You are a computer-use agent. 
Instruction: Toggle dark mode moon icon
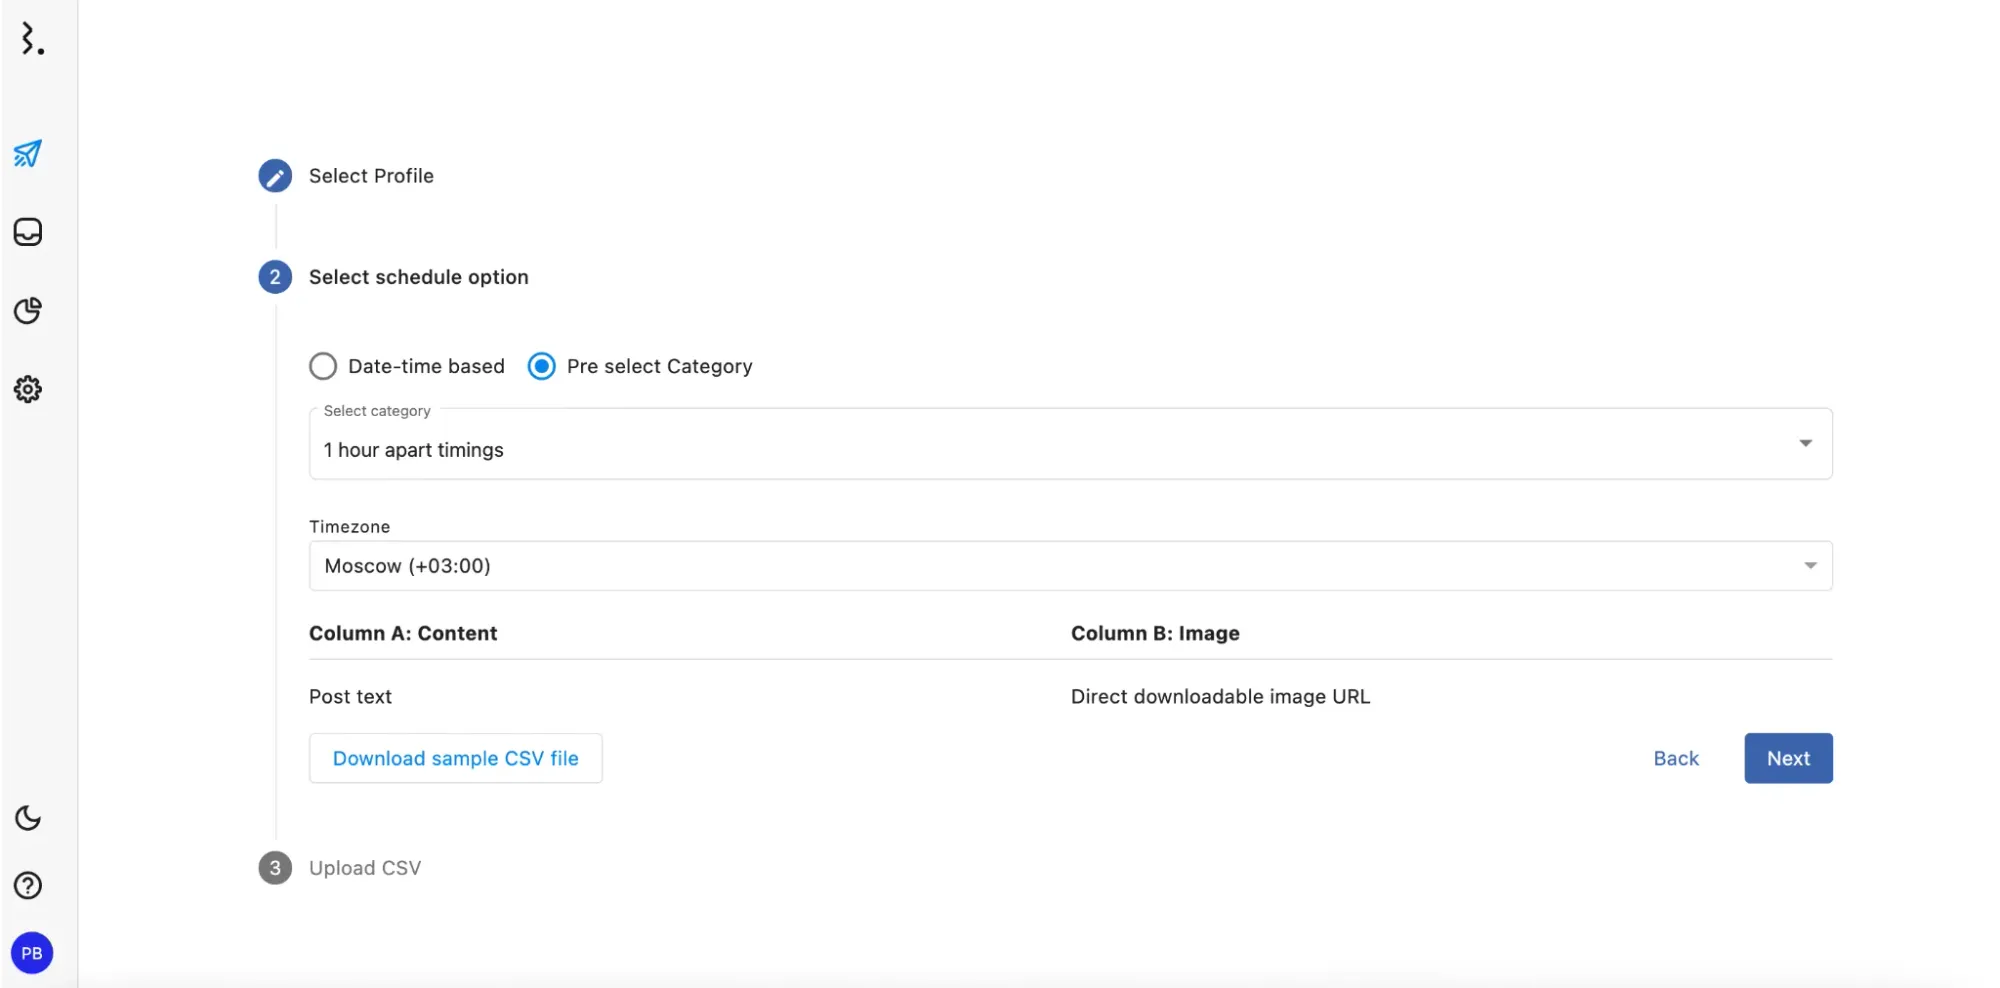click(28, 818)
